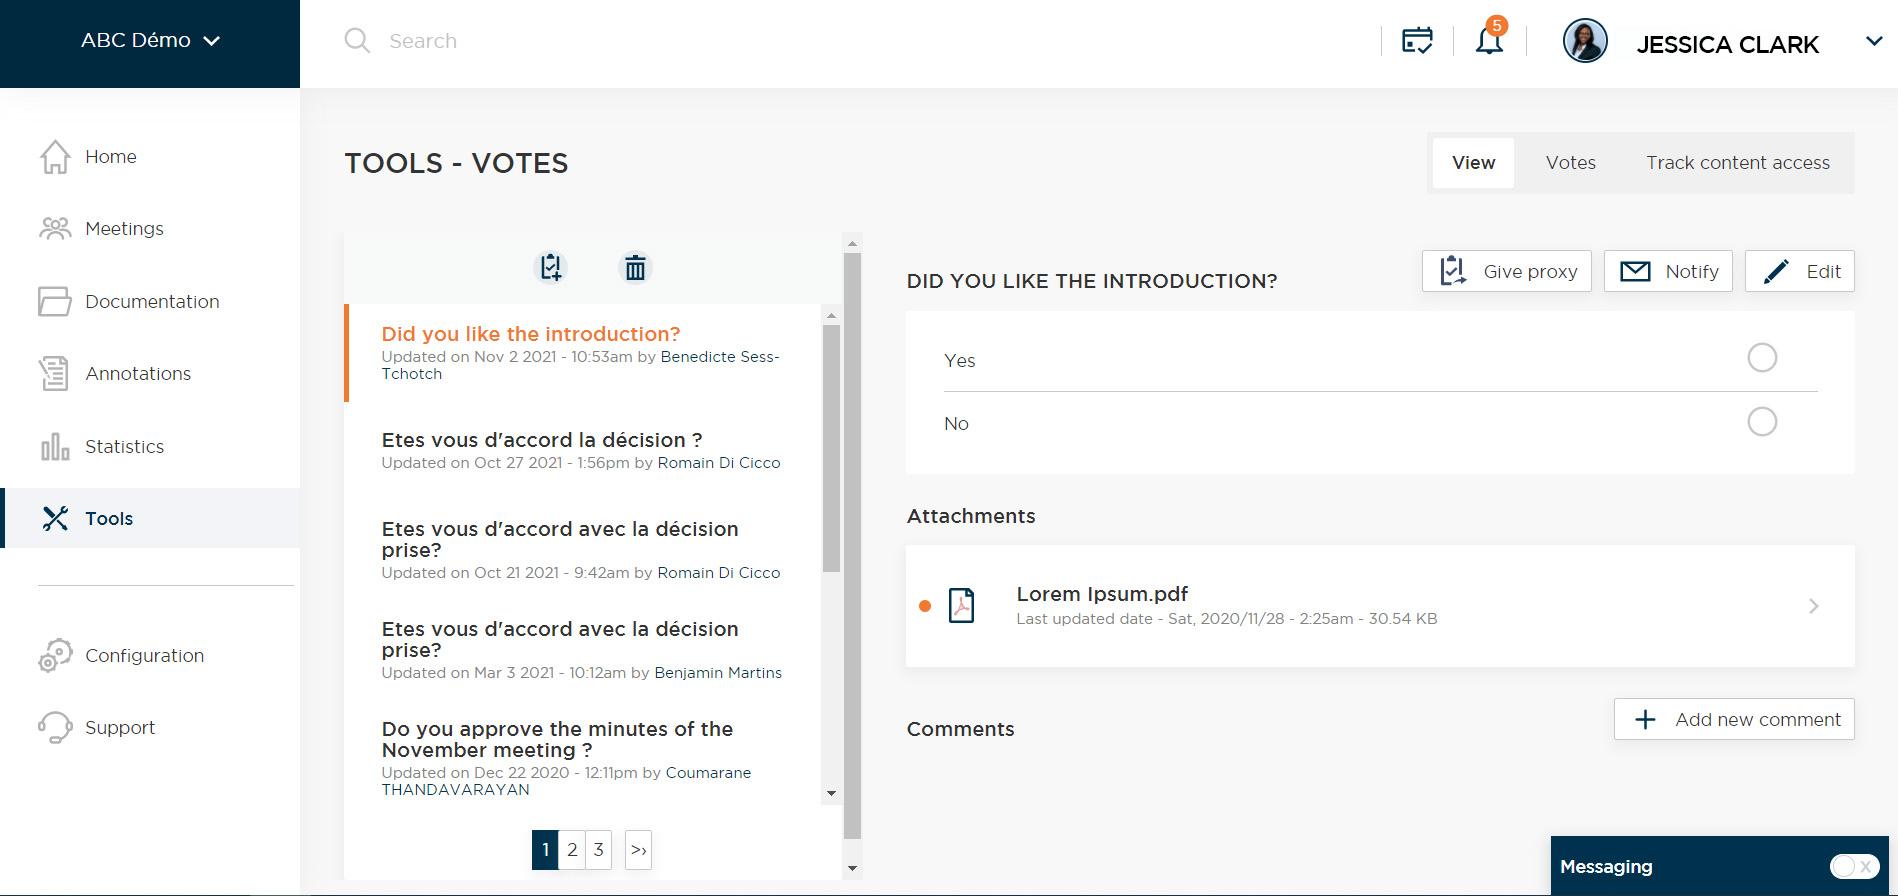Click the Give proxy button

1507,272
